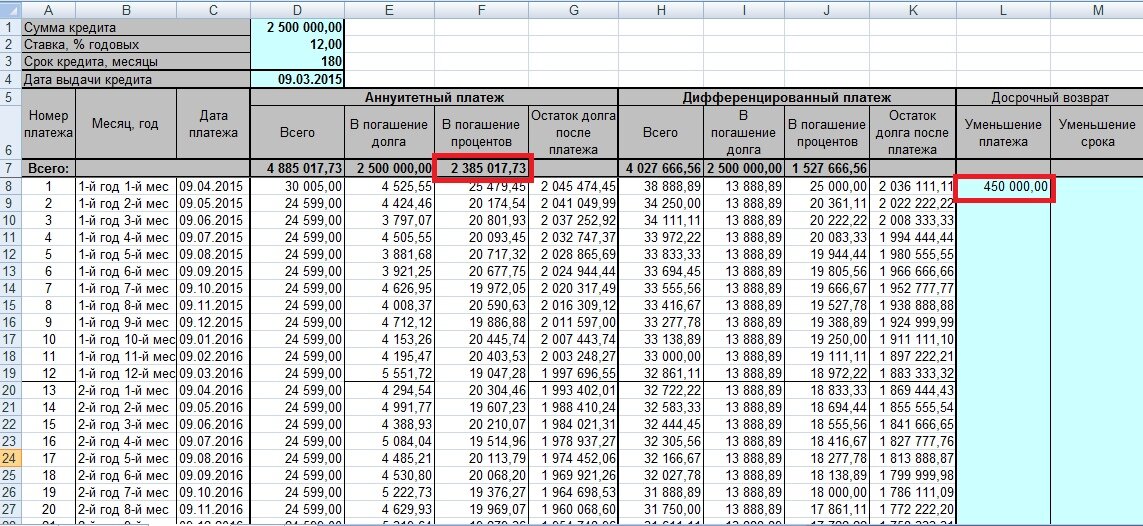Image resolution: width=1143 pixels, height=526 pixels.
Task: Select the 'Уменьшение срока' cell in row 8
Action: (1096, 187)
